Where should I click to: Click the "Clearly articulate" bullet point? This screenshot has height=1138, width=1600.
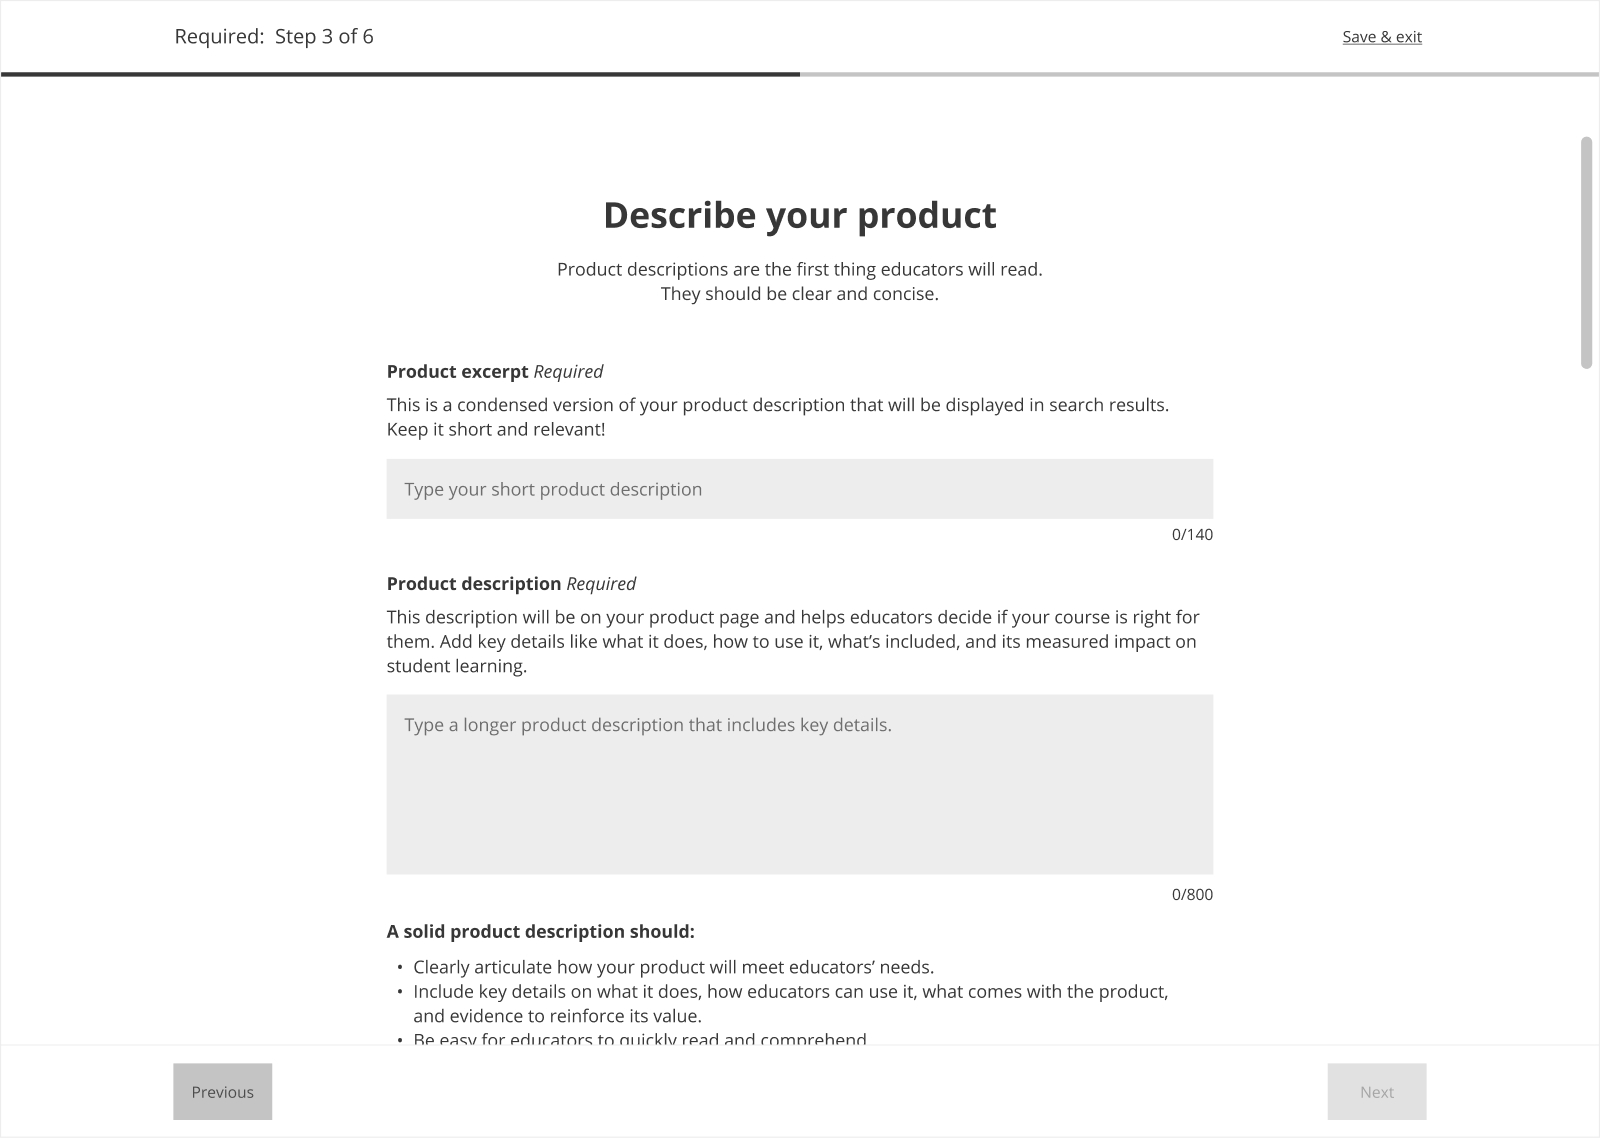[x=673, y=967]
